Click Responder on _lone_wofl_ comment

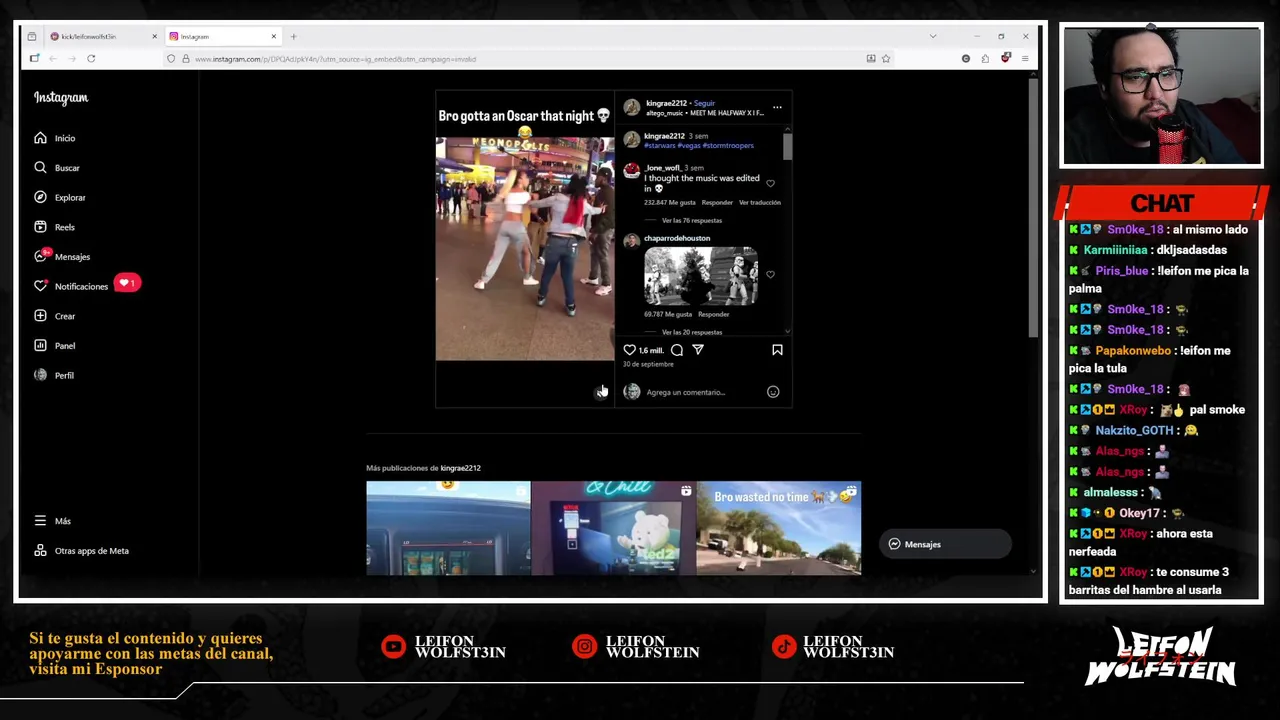point(717,202)
